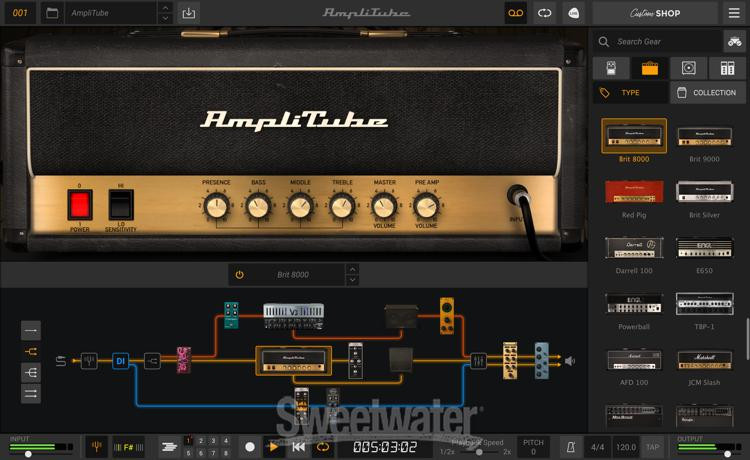Open the looper icon in top bar
Viewport: 750px width, 460px height.
(x=544, y=13)
